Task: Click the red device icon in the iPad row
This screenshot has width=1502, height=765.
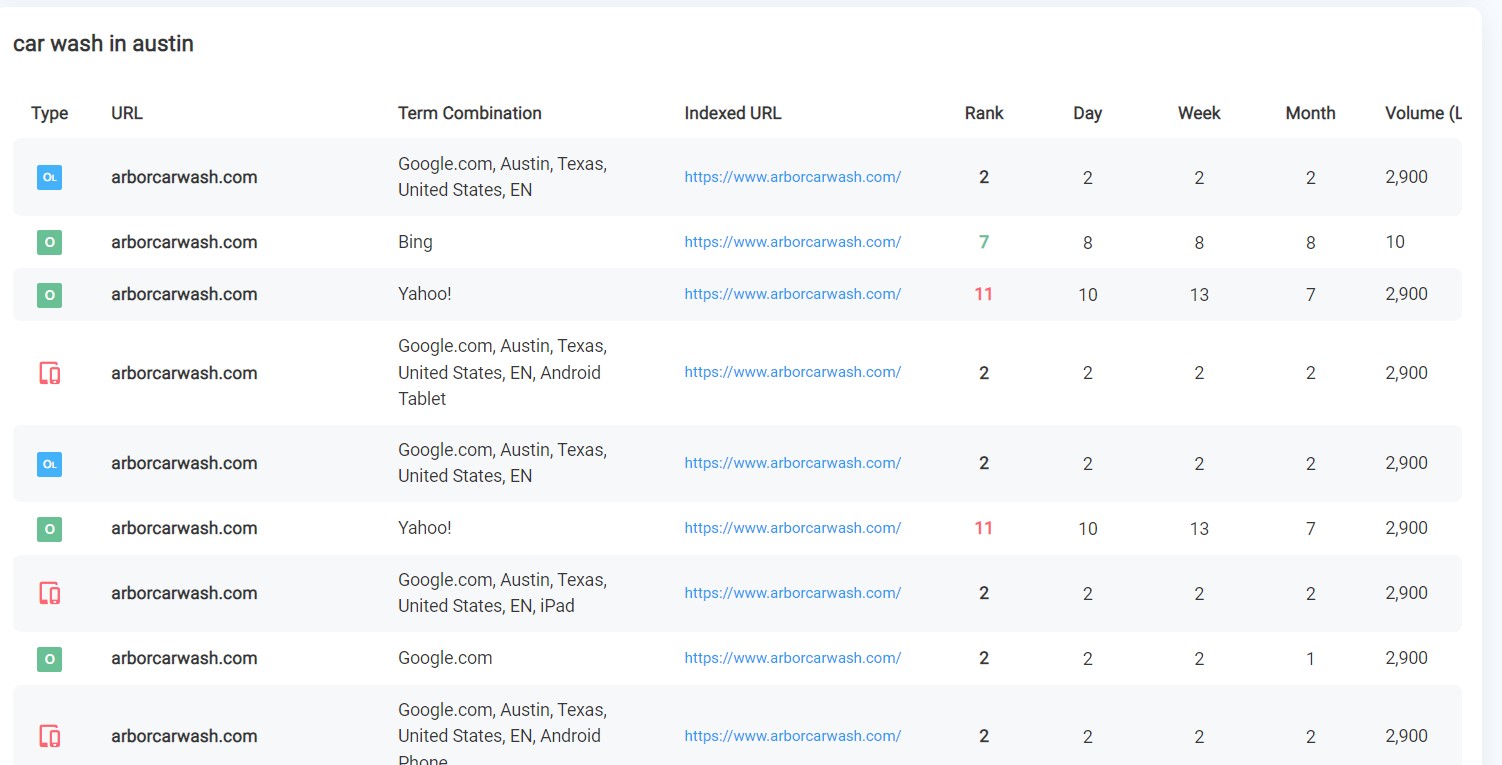Action: 49,593
